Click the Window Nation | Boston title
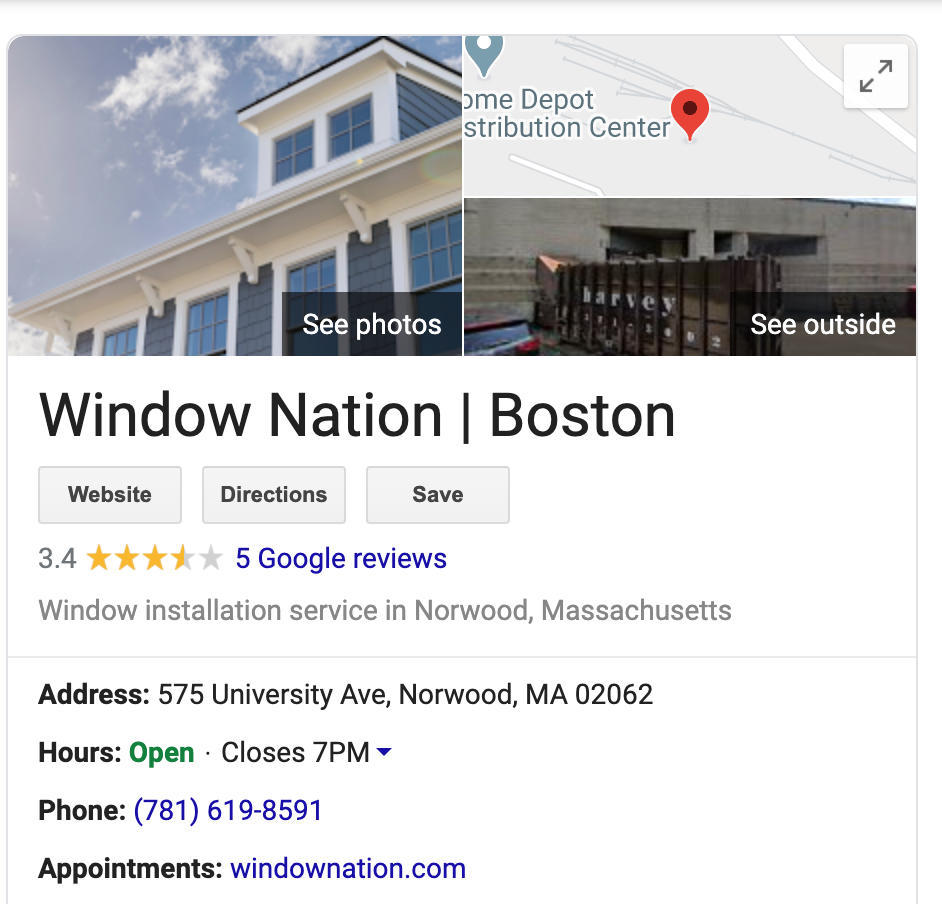 [x=357, y=416]
